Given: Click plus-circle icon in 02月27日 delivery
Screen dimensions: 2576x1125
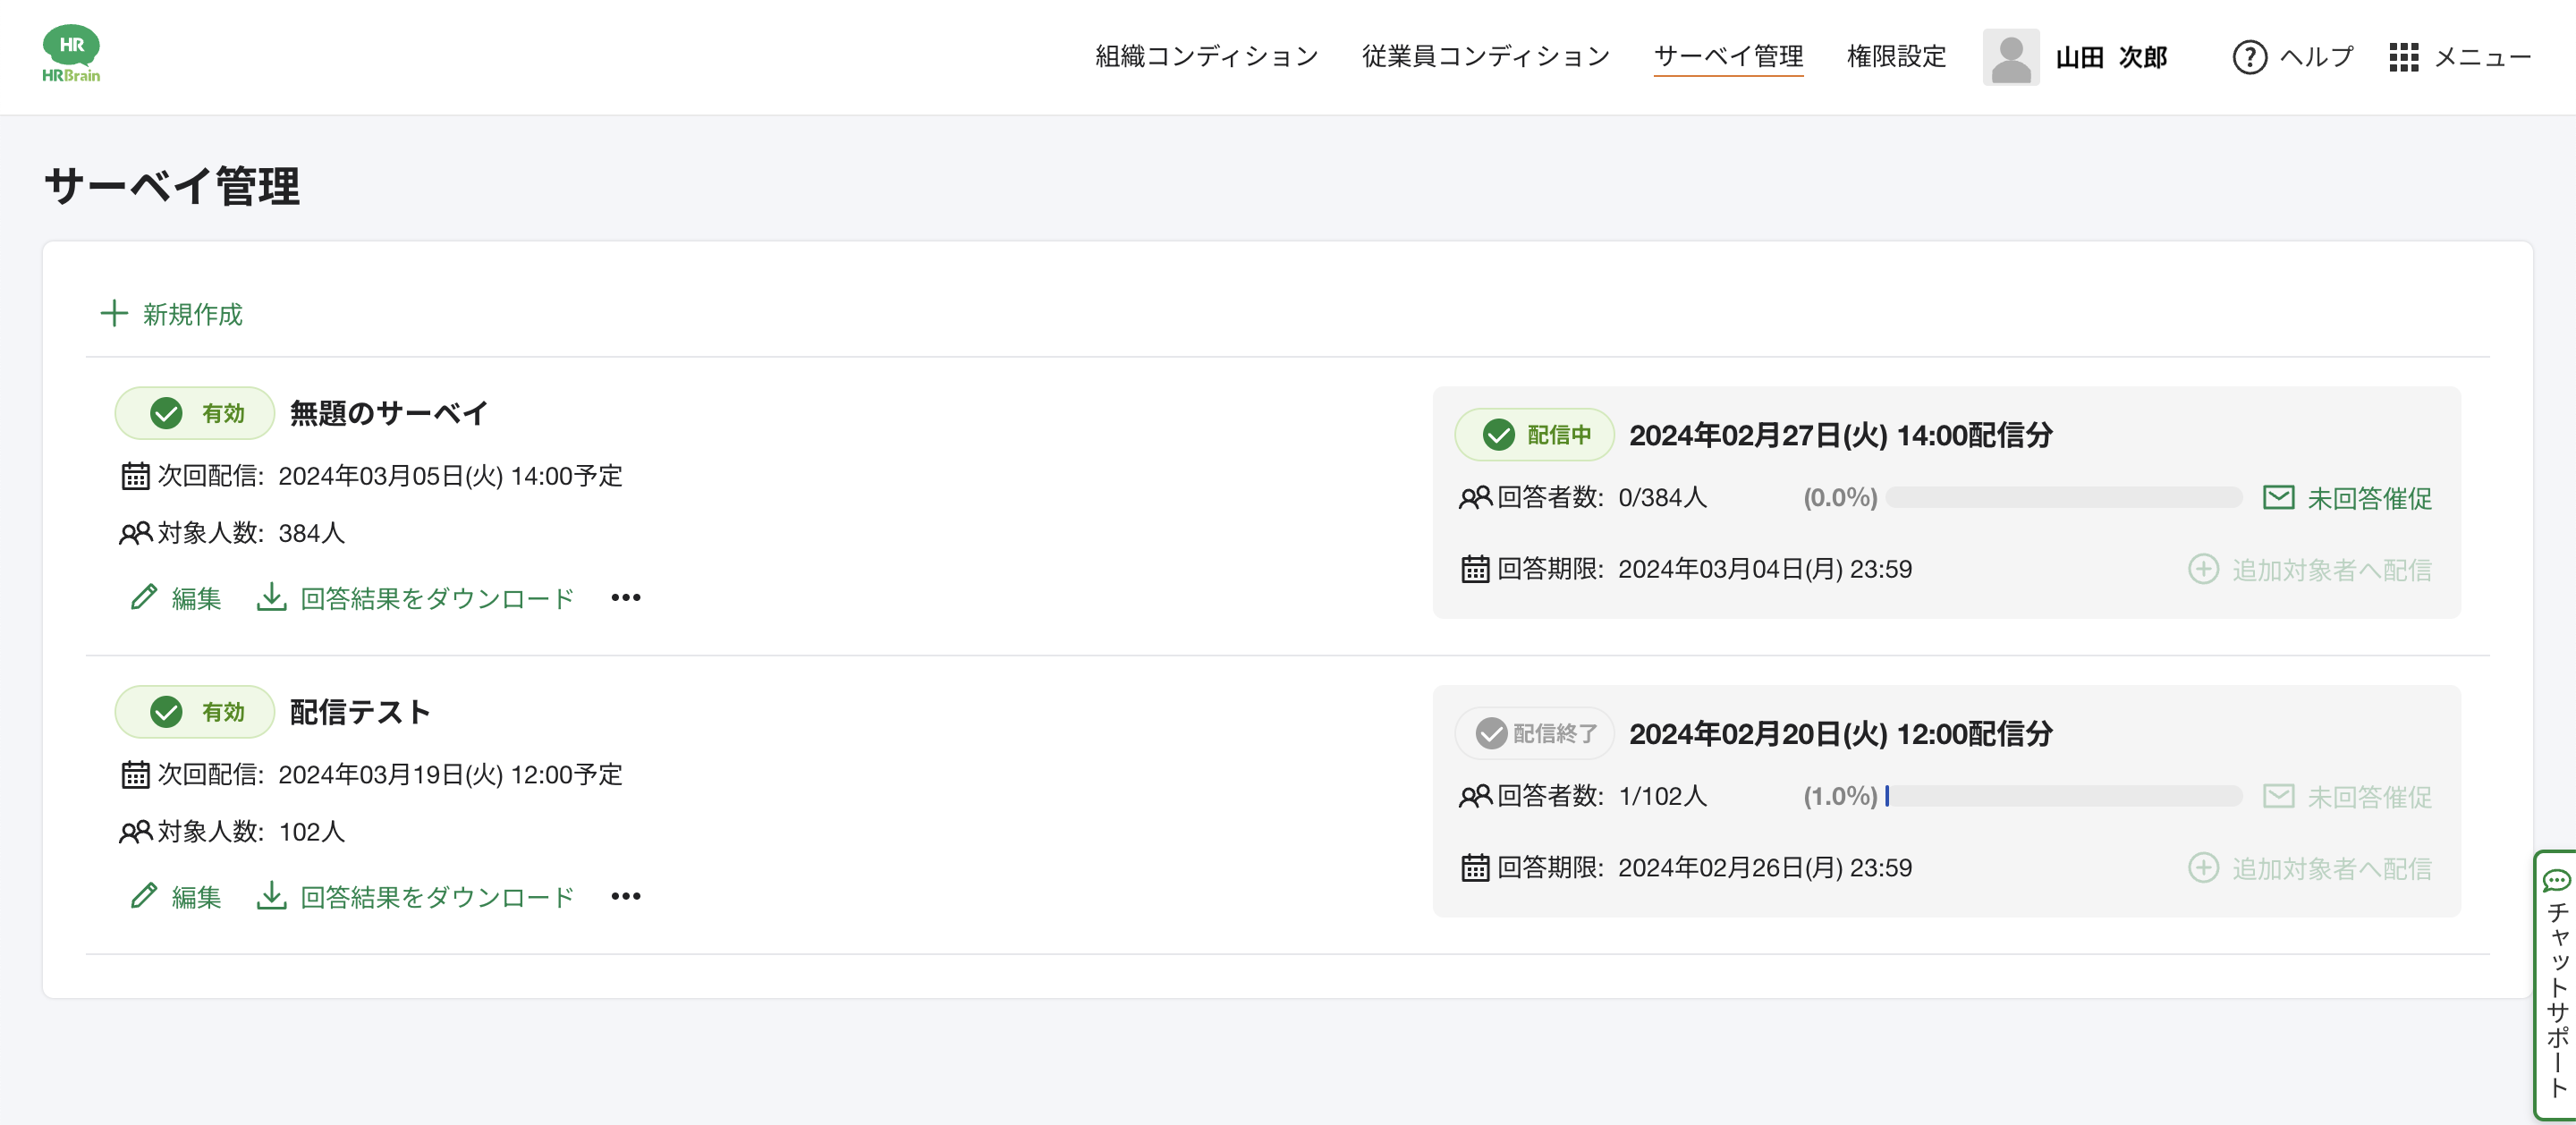Looking at the screenshot, I should 2203,569.
